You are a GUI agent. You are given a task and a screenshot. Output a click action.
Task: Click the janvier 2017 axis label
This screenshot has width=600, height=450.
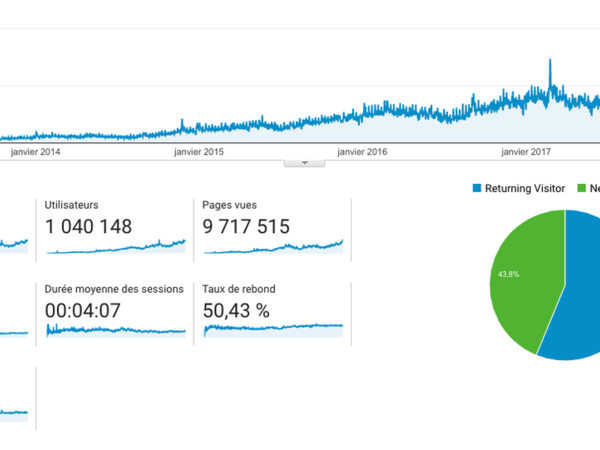coord(526,152)
